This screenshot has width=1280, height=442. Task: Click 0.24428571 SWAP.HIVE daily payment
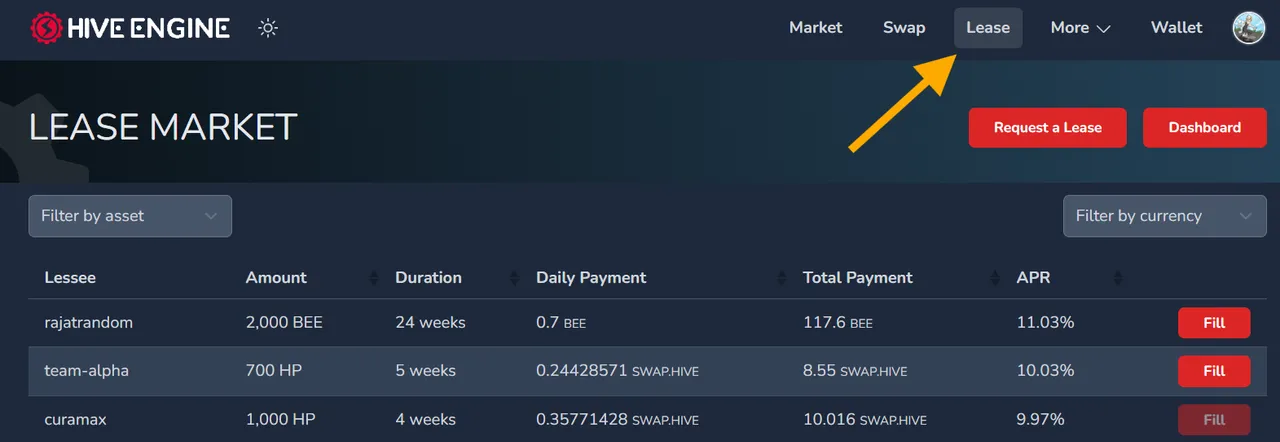pos(617,371)
